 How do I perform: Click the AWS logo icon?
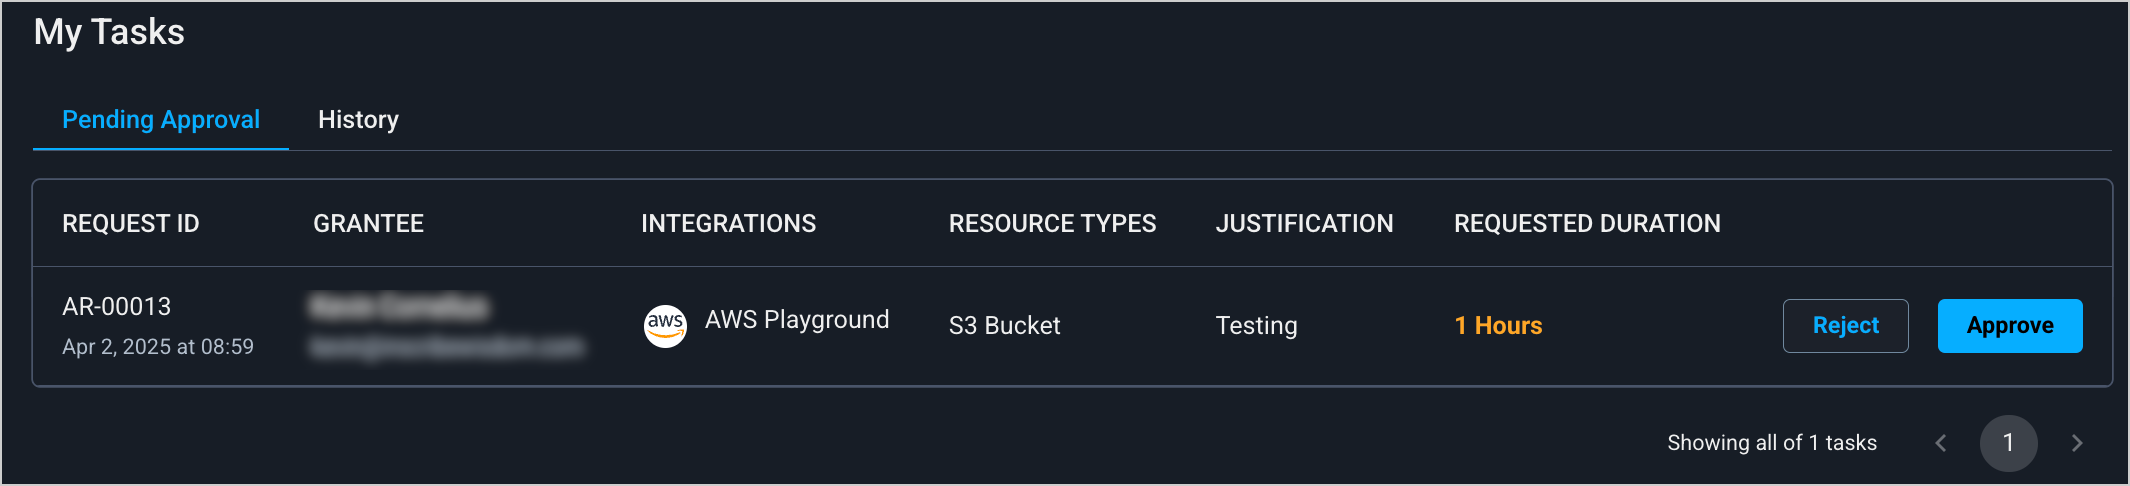665,326
